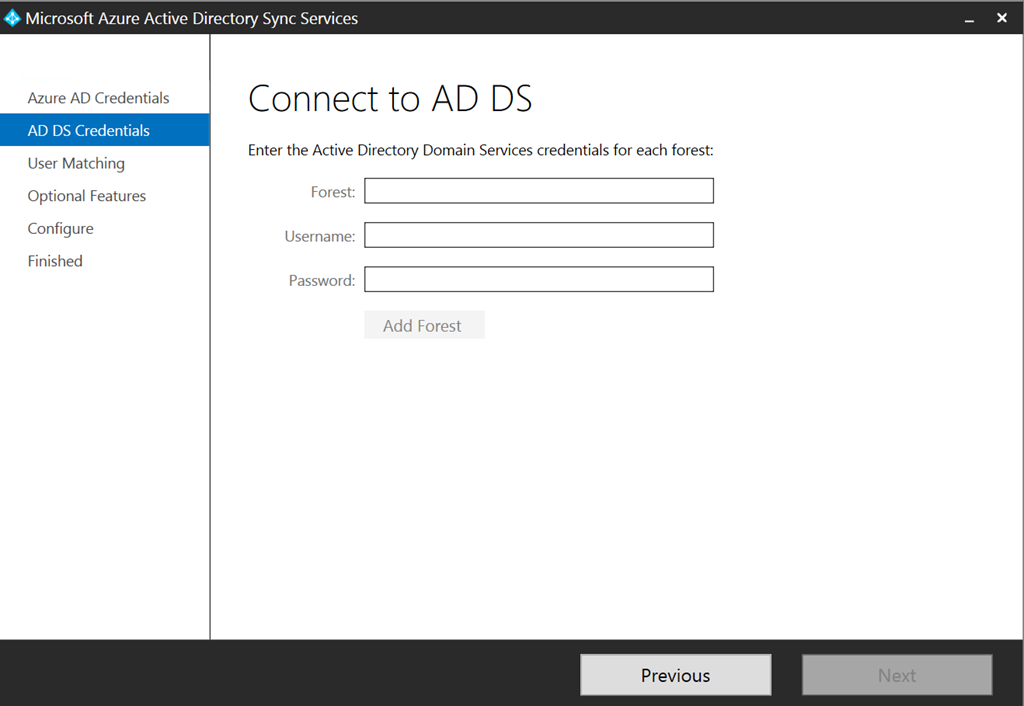Click the Password field label

coord(321,281)
